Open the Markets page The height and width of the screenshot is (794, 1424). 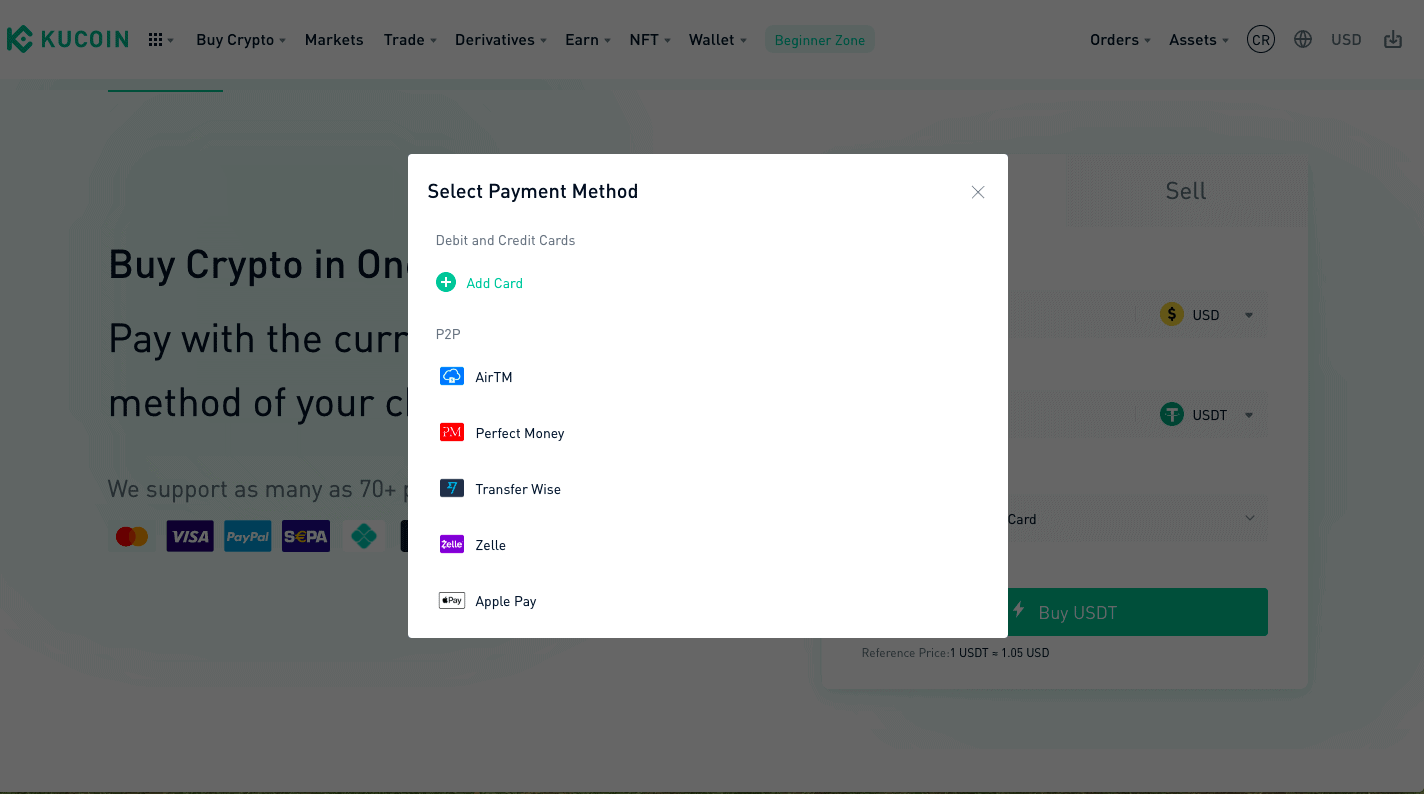pos(334,40)
